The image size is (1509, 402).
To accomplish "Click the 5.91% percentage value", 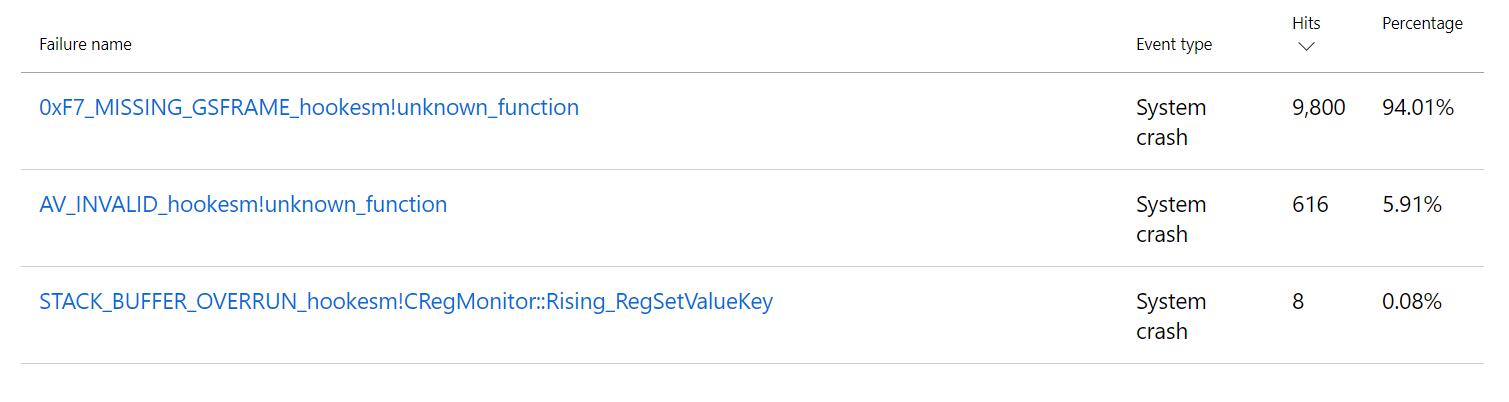I will pyautogui.click(x=1411, y=204).
